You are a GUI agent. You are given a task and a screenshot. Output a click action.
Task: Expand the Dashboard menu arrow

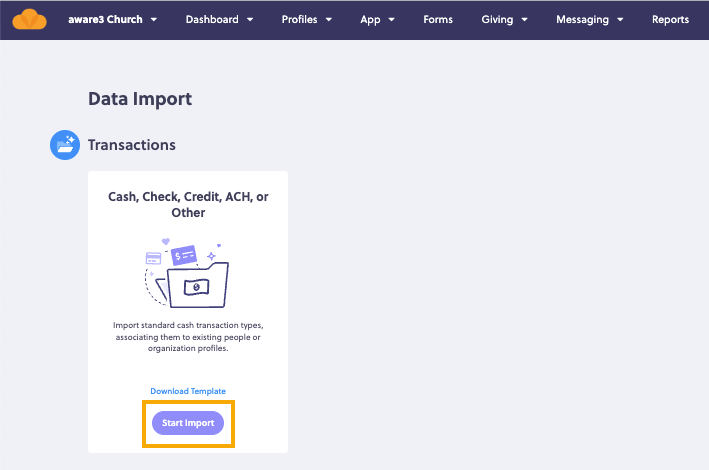pyautogui.click(x=250, y=20)
